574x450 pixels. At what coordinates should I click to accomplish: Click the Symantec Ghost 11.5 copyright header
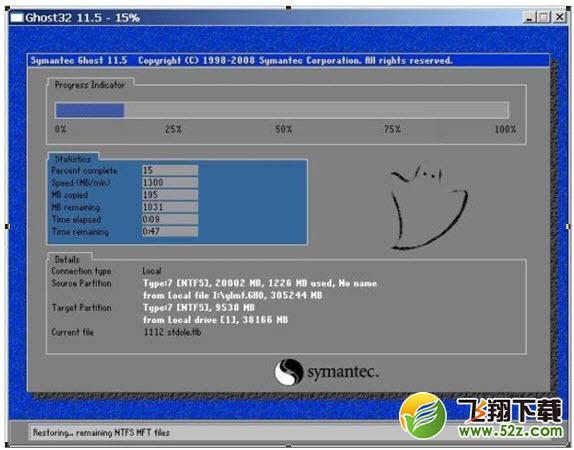242,60
